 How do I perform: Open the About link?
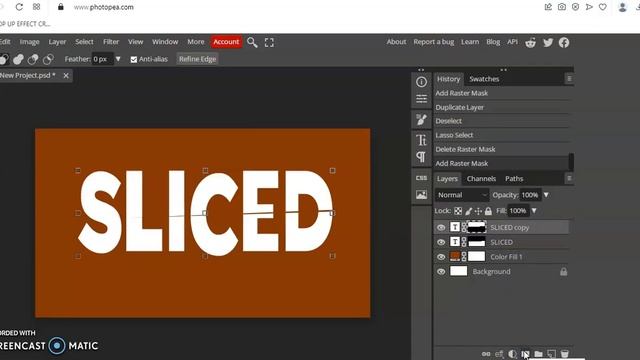pos(396,42)
